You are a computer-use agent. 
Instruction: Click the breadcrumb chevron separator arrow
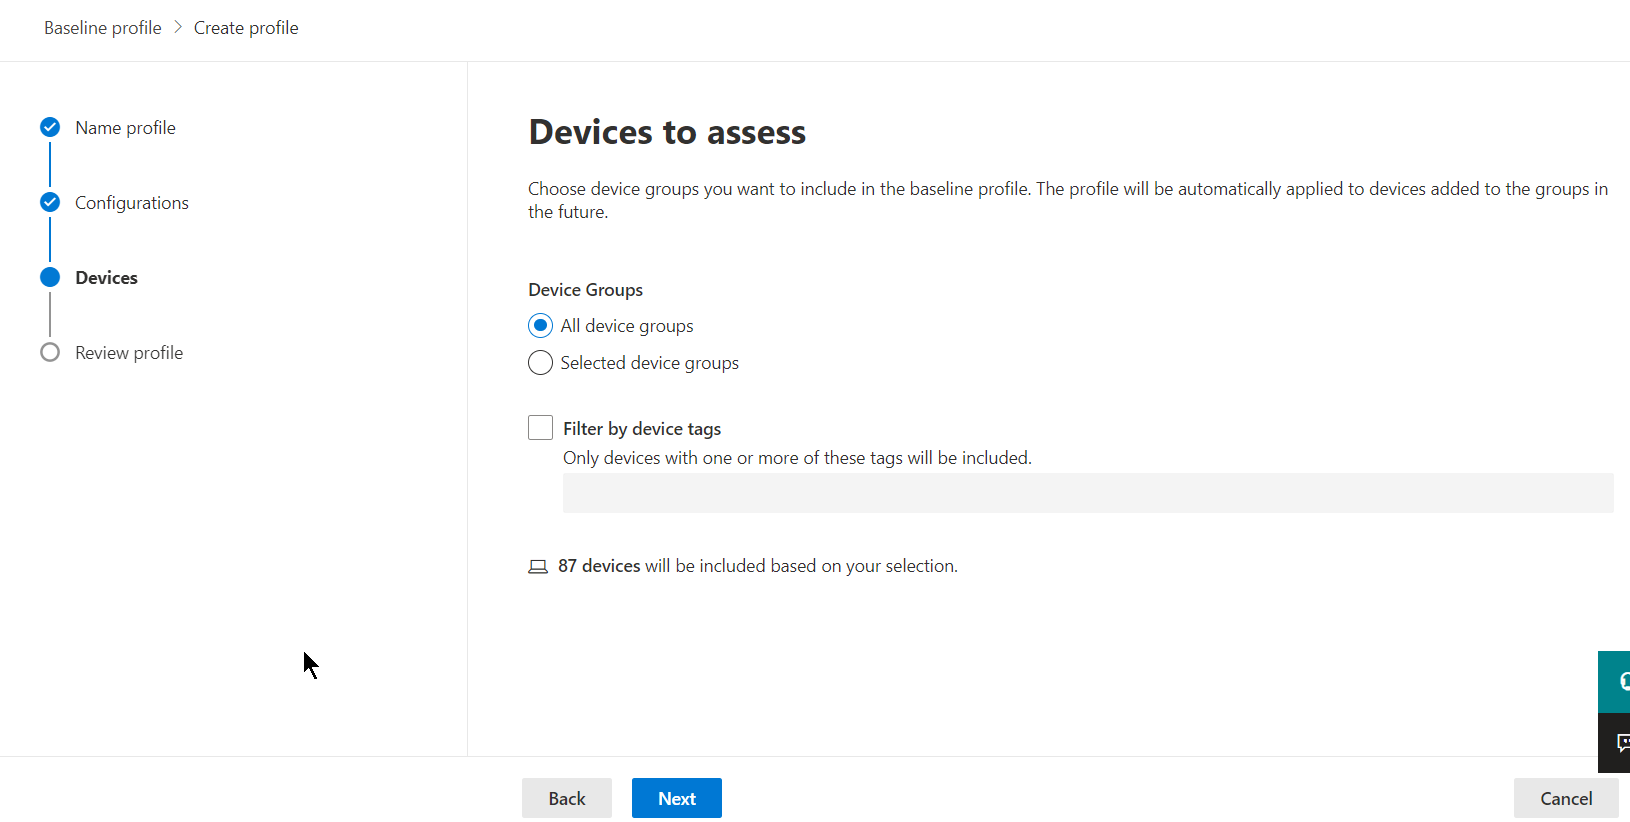pos(178,27)
